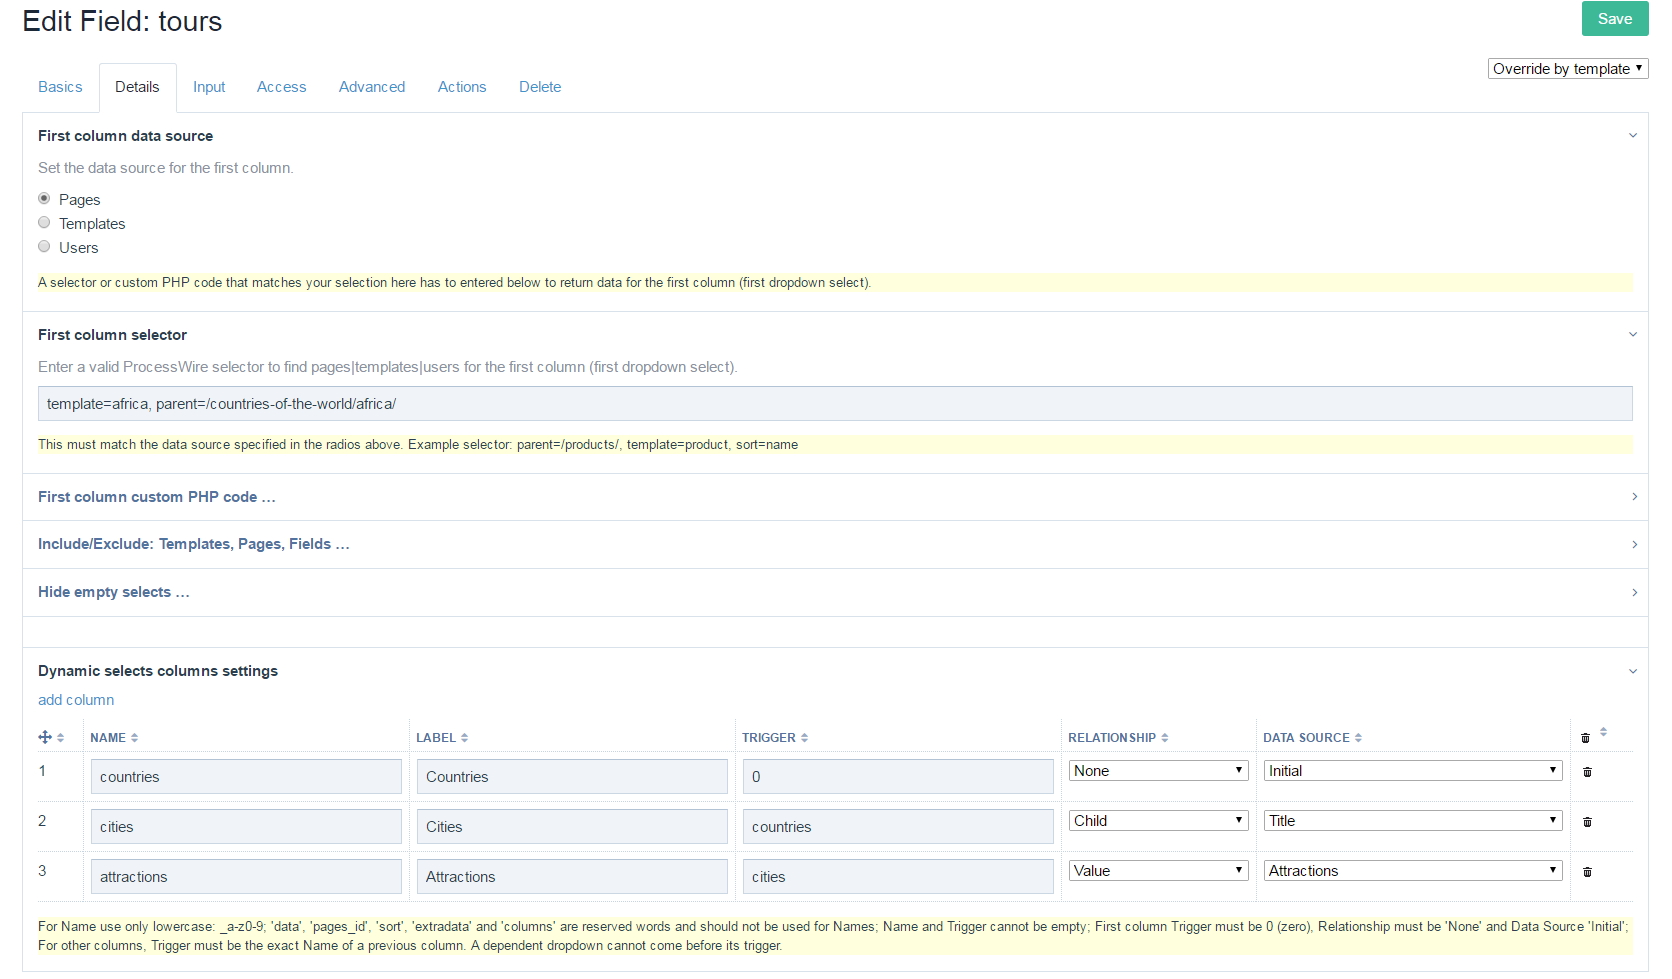Sort table by Data Source column
The height and width of the screenshot is (979, 1672).
[1312, 738]
